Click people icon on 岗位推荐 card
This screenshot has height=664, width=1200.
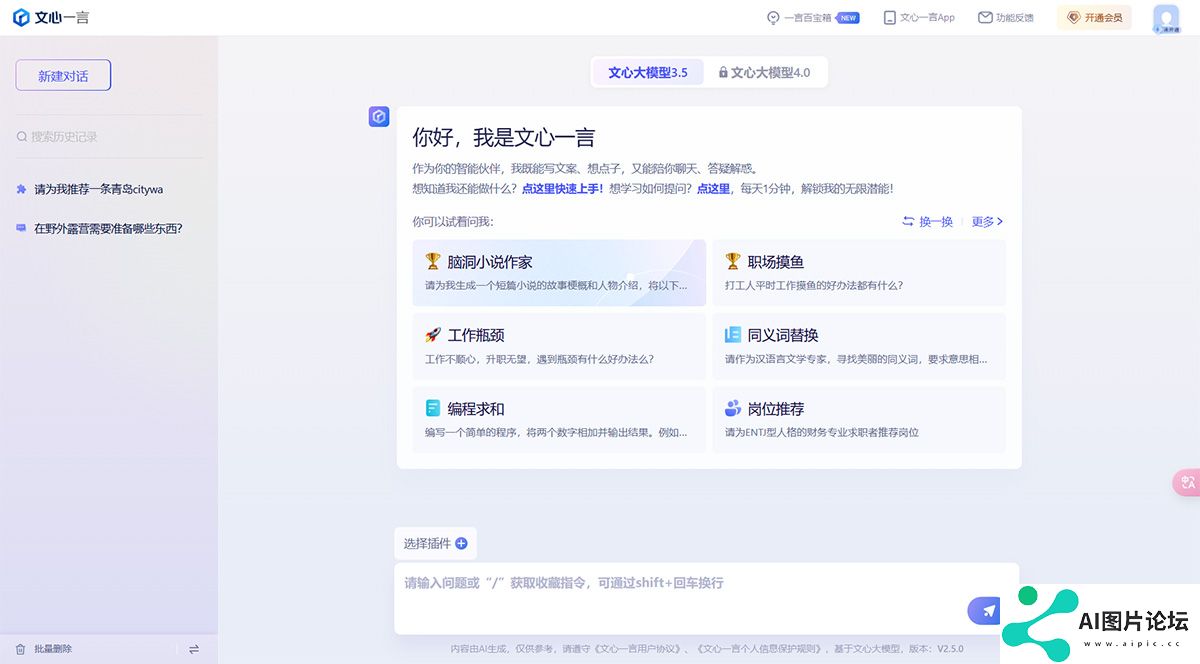click(733, 408)
